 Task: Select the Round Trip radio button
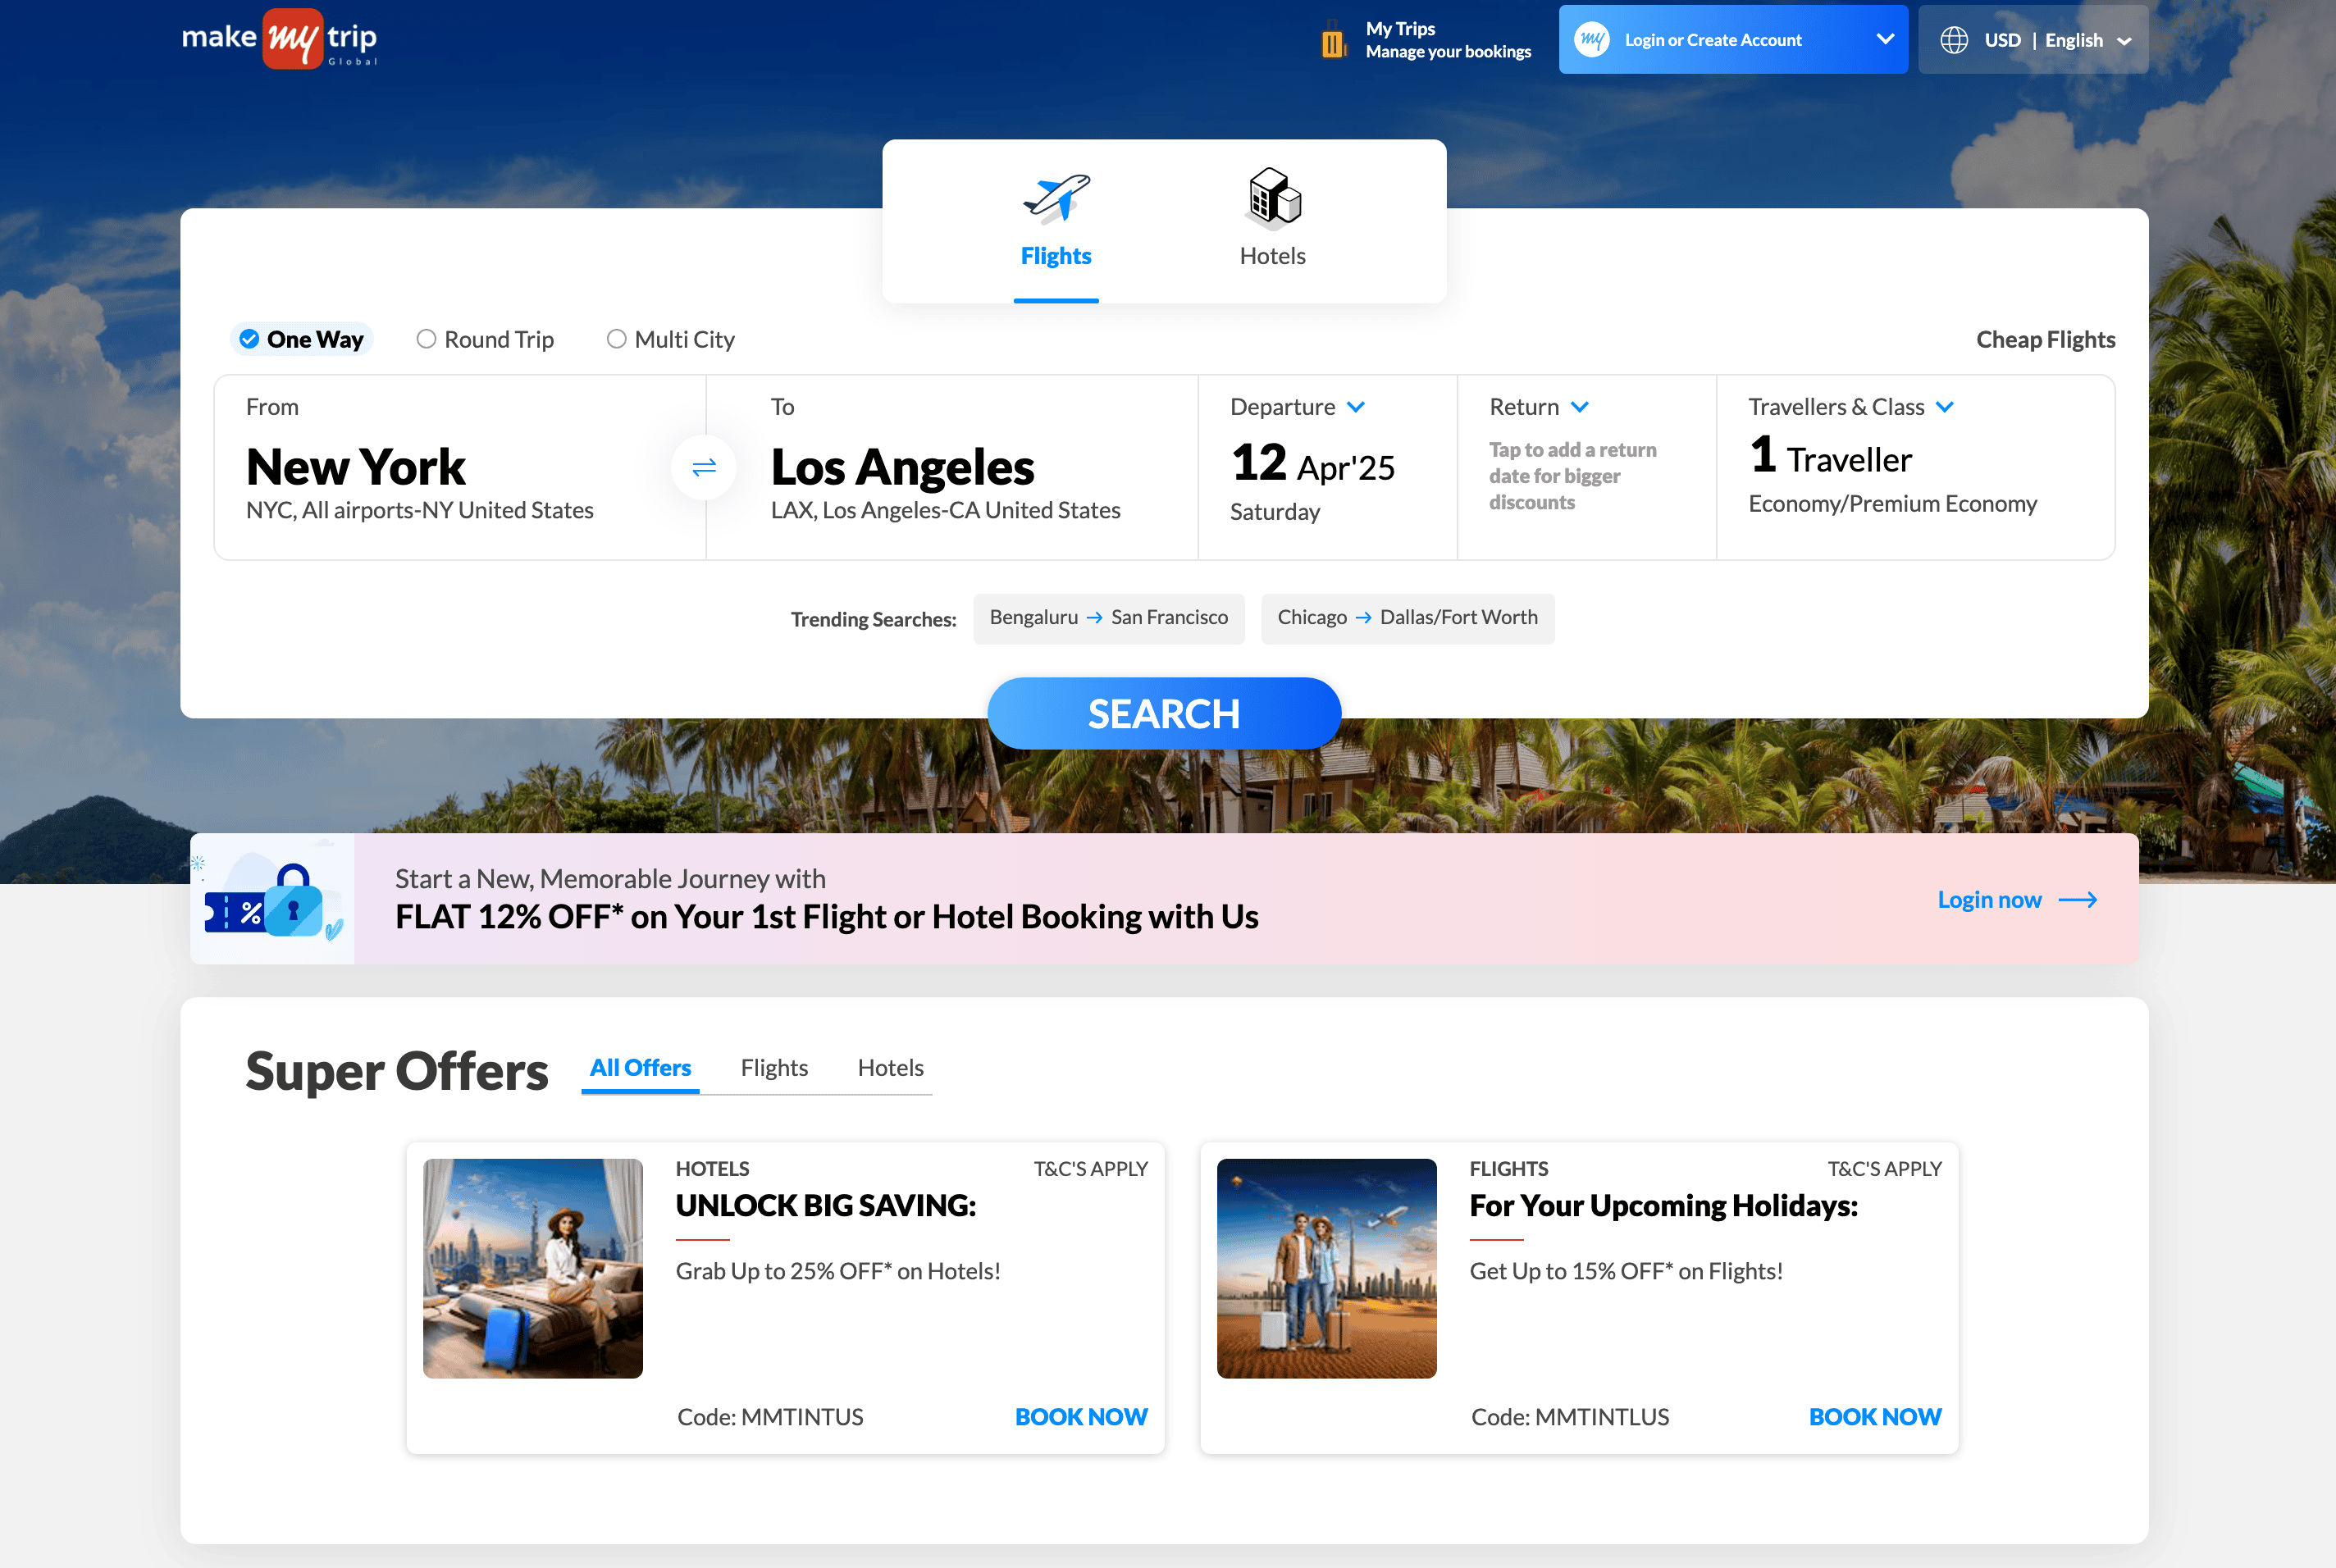(x=426, y=339)
